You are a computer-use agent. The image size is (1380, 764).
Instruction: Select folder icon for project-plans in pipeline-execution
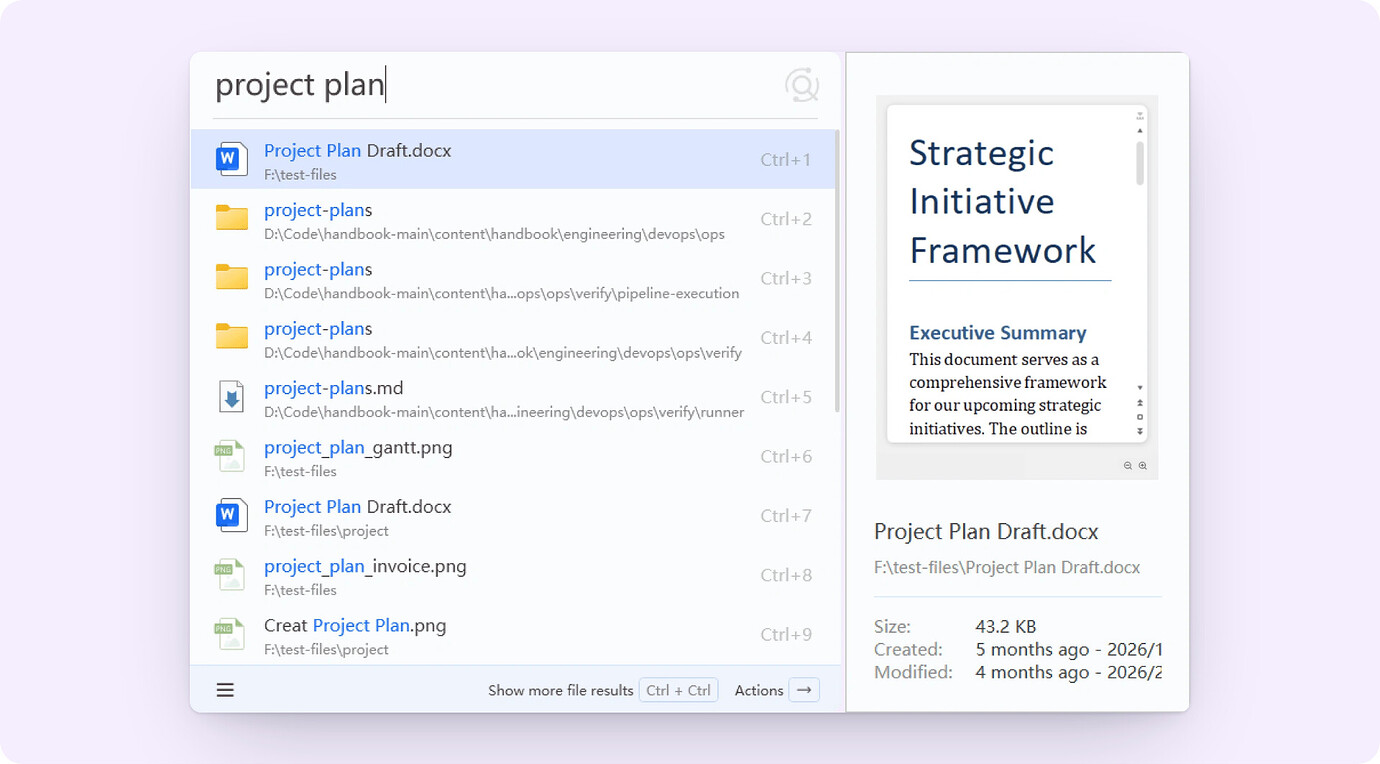pos(232,277)
